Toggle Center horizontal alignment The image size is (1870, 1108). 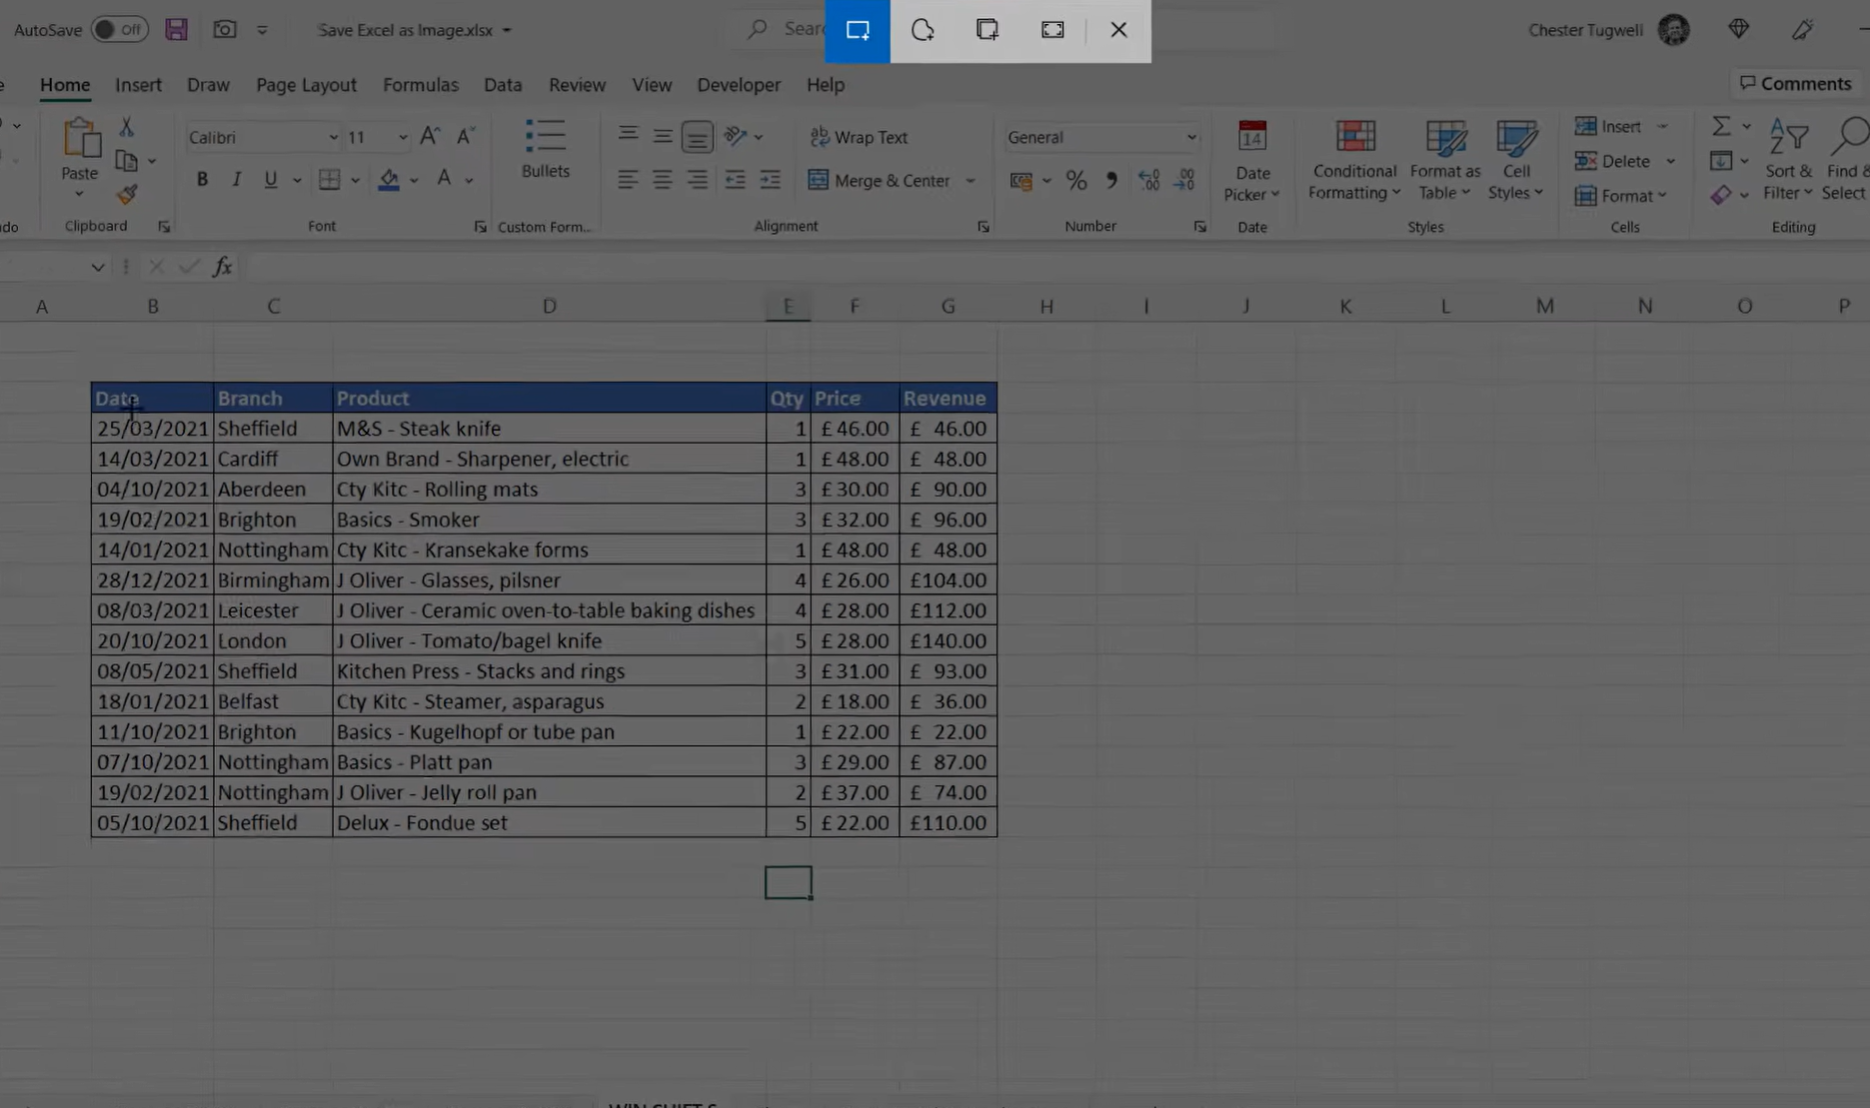point(662,180)
